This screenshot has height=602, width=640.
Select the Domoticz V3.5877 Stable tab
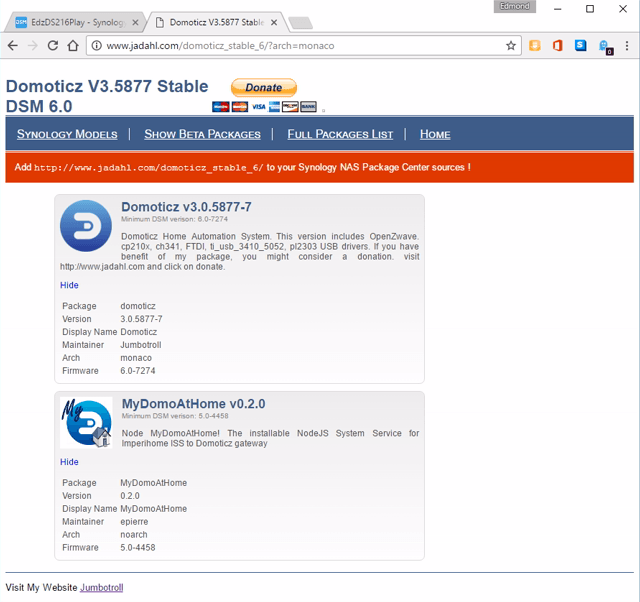(x=216, y=22)
